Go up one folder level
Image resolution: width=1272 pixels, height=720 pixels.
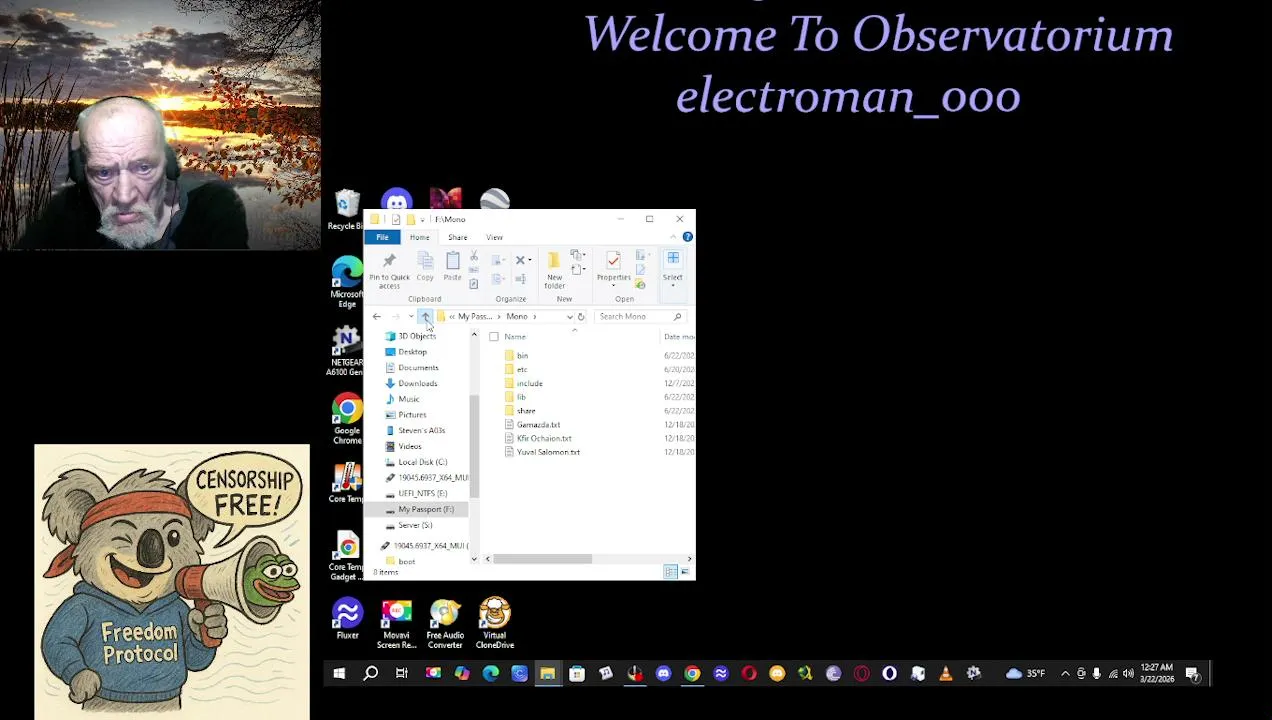pyautogui.click(x=425, y=316)
